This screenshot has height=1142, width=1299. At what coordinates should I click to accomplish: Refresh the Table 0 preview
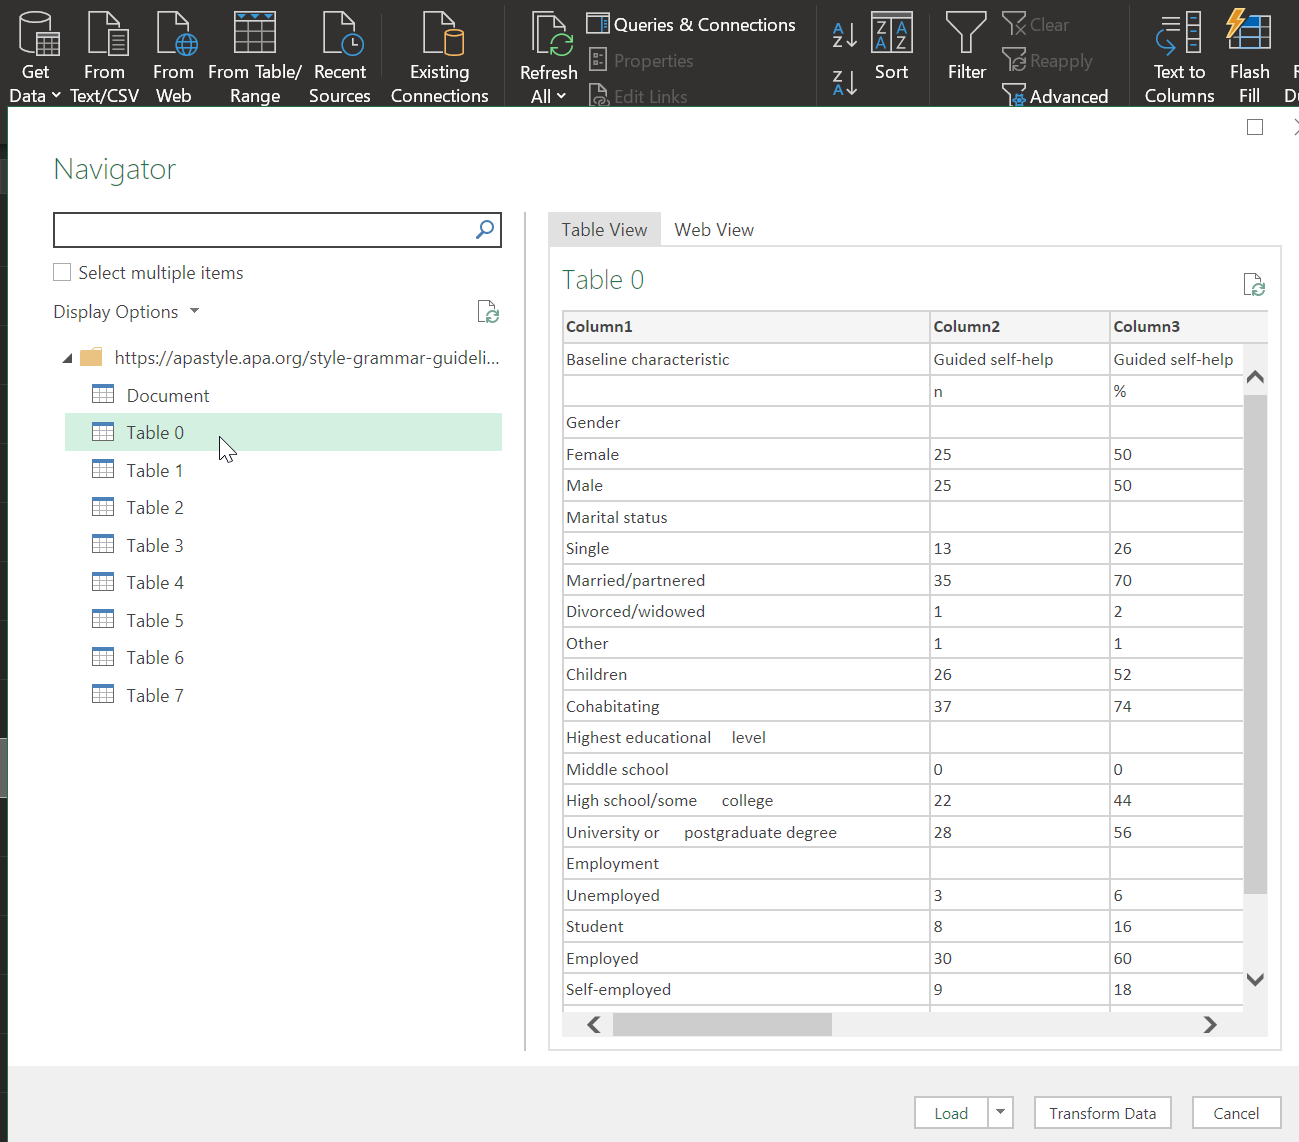[x=1255, y=285]
